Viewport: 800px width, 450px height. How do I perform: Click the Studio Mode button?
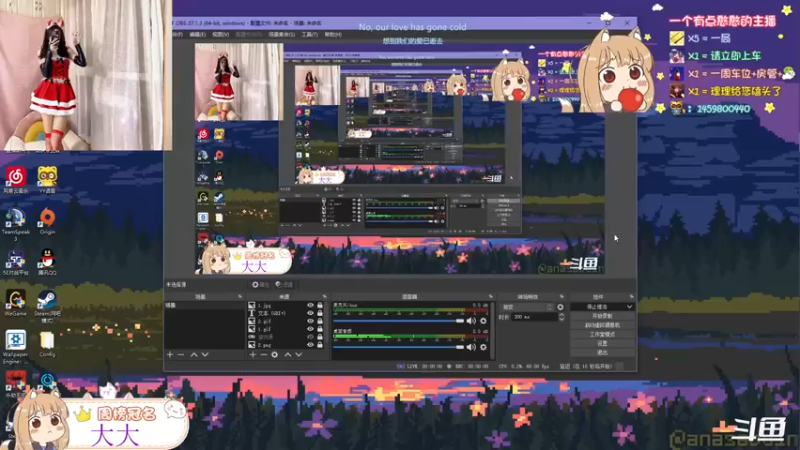pos(602,334)
